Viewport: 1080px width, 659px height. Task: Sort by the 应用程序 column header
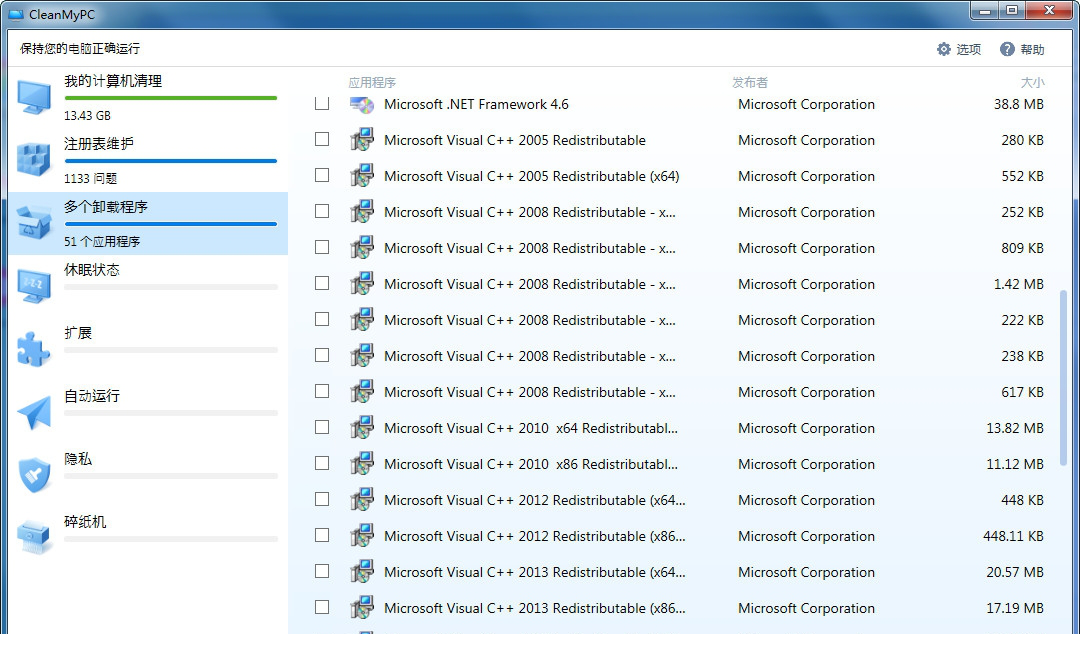[372, 83]
